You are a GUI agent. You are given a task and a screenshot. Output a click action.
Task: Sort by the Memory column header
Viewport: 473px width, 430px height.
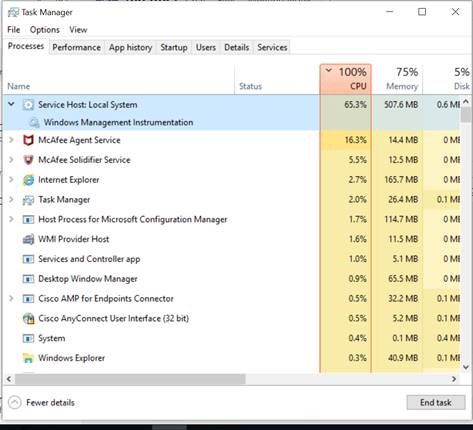click(397, 79)
